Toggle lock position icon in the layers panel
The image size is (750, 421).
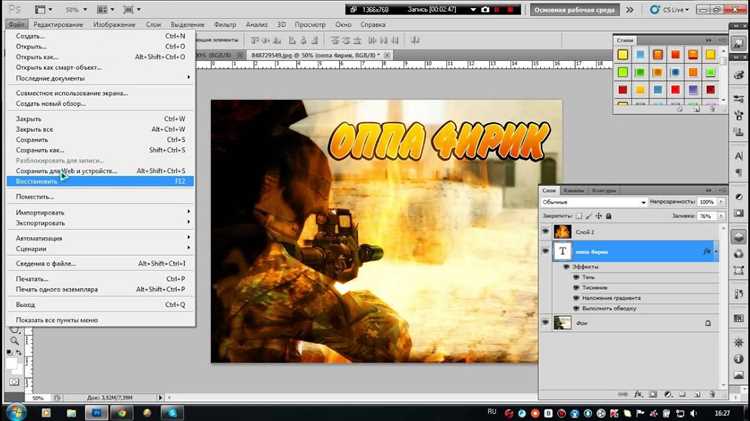pyautogui.click(x=598, y=216)
